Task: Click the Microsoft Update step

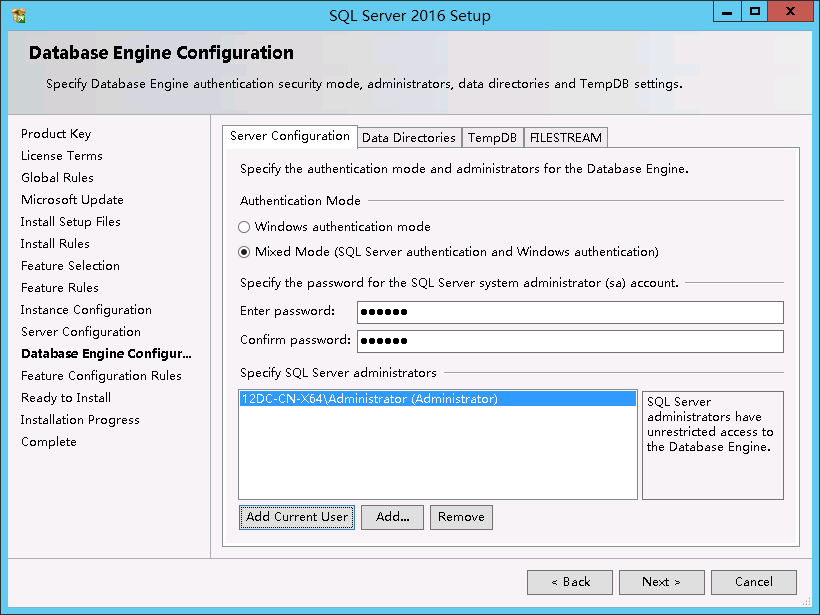Action: (x=72, y=200)
